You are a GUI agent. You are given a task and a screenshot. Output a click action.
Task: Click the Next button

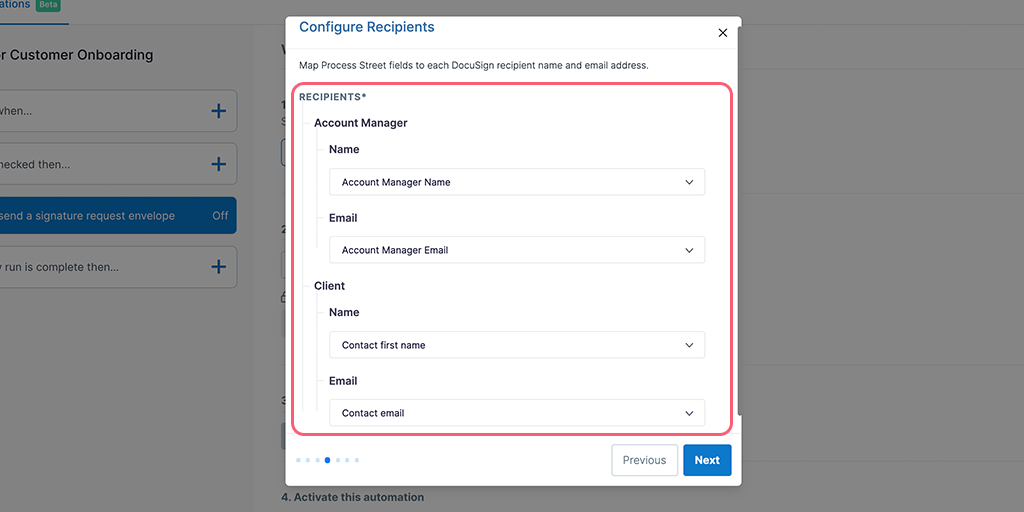(707, 460)
